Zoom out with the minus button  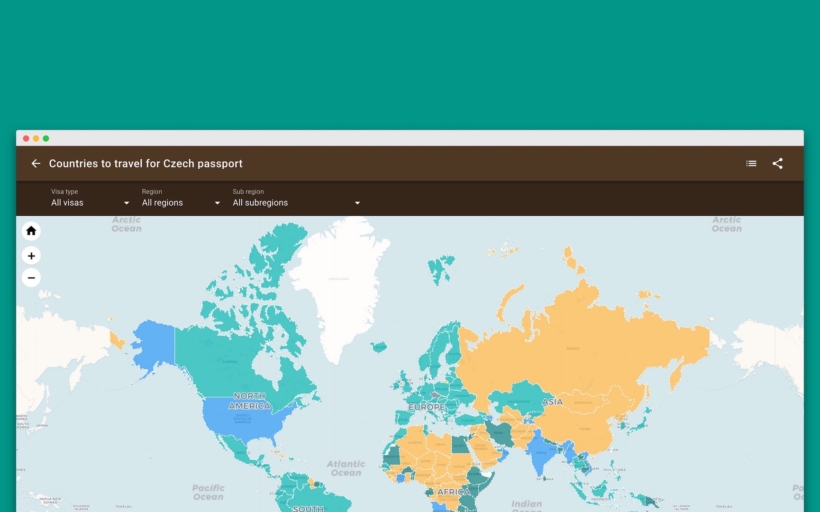(31, 278)
